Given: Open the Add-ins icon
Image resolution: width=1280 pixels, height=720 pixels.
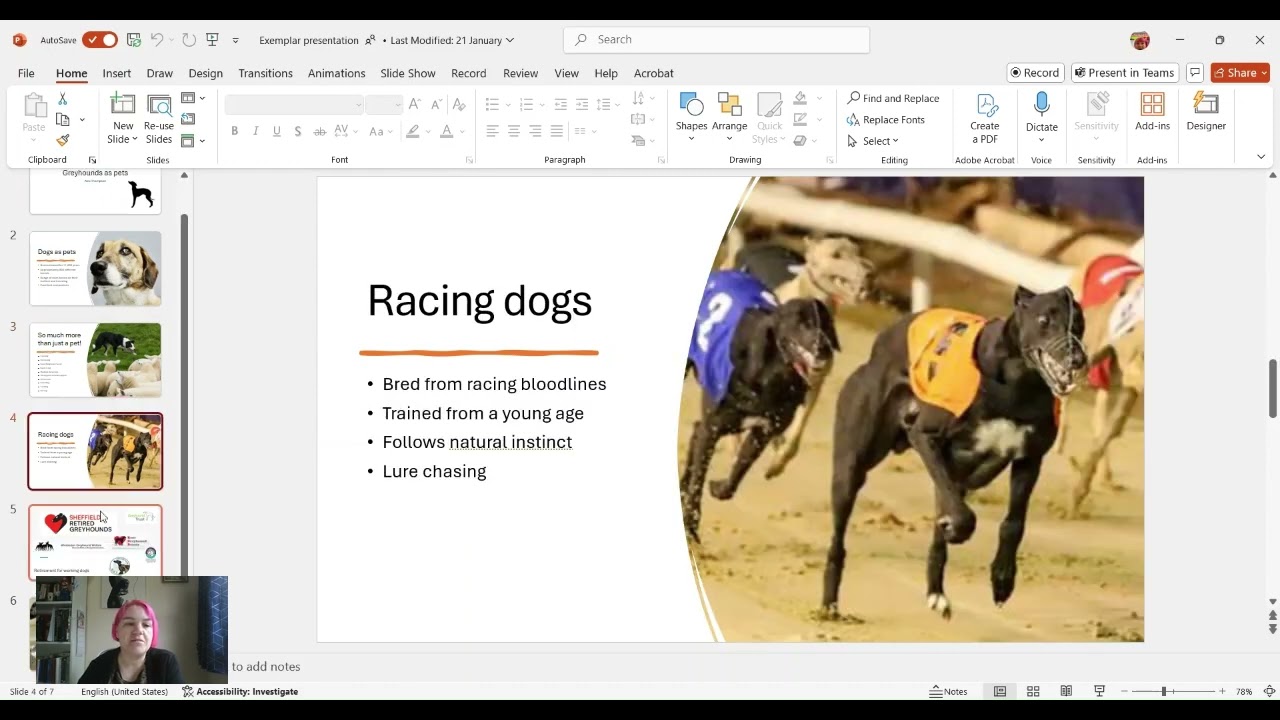Looking at the screenshot, I should tap(1152, 104).
